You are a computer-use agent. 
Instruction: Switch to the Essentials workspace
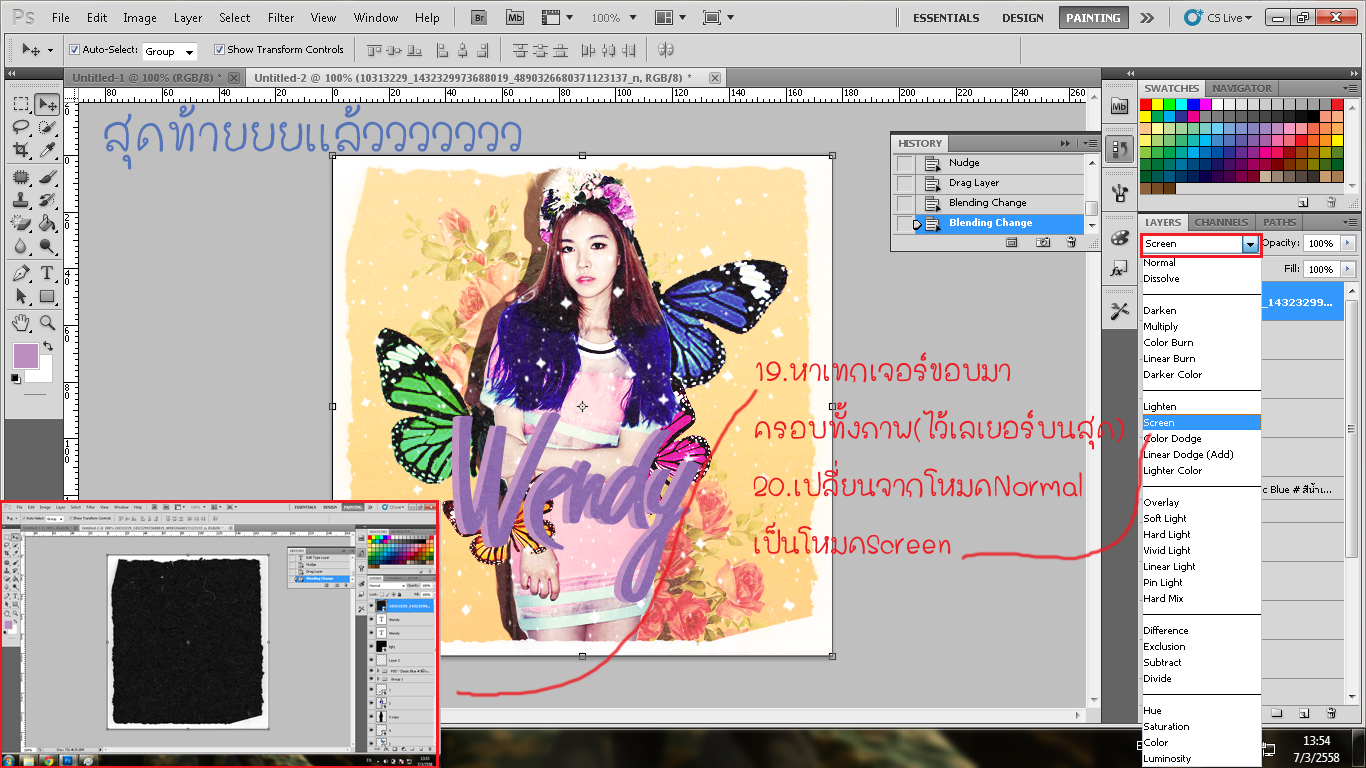coord(946,18)
